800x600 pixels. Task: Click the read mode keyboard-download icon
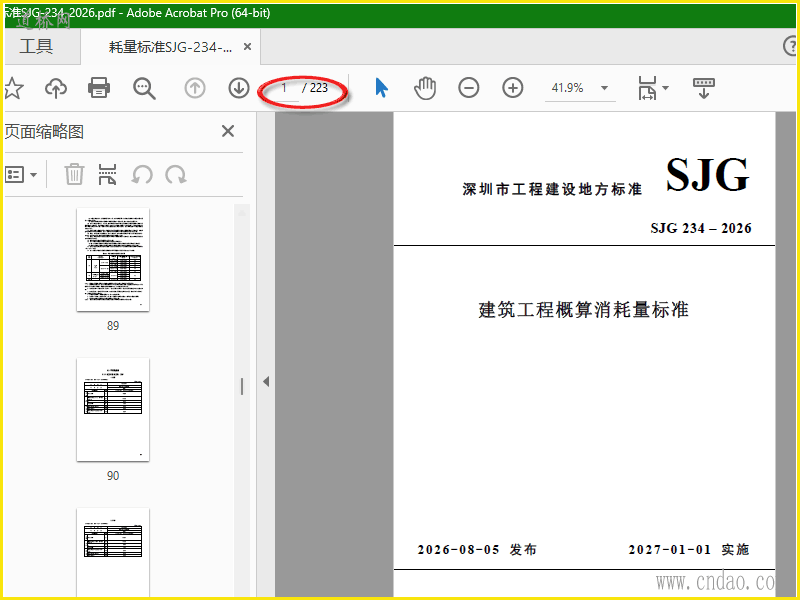coord(704,88)
